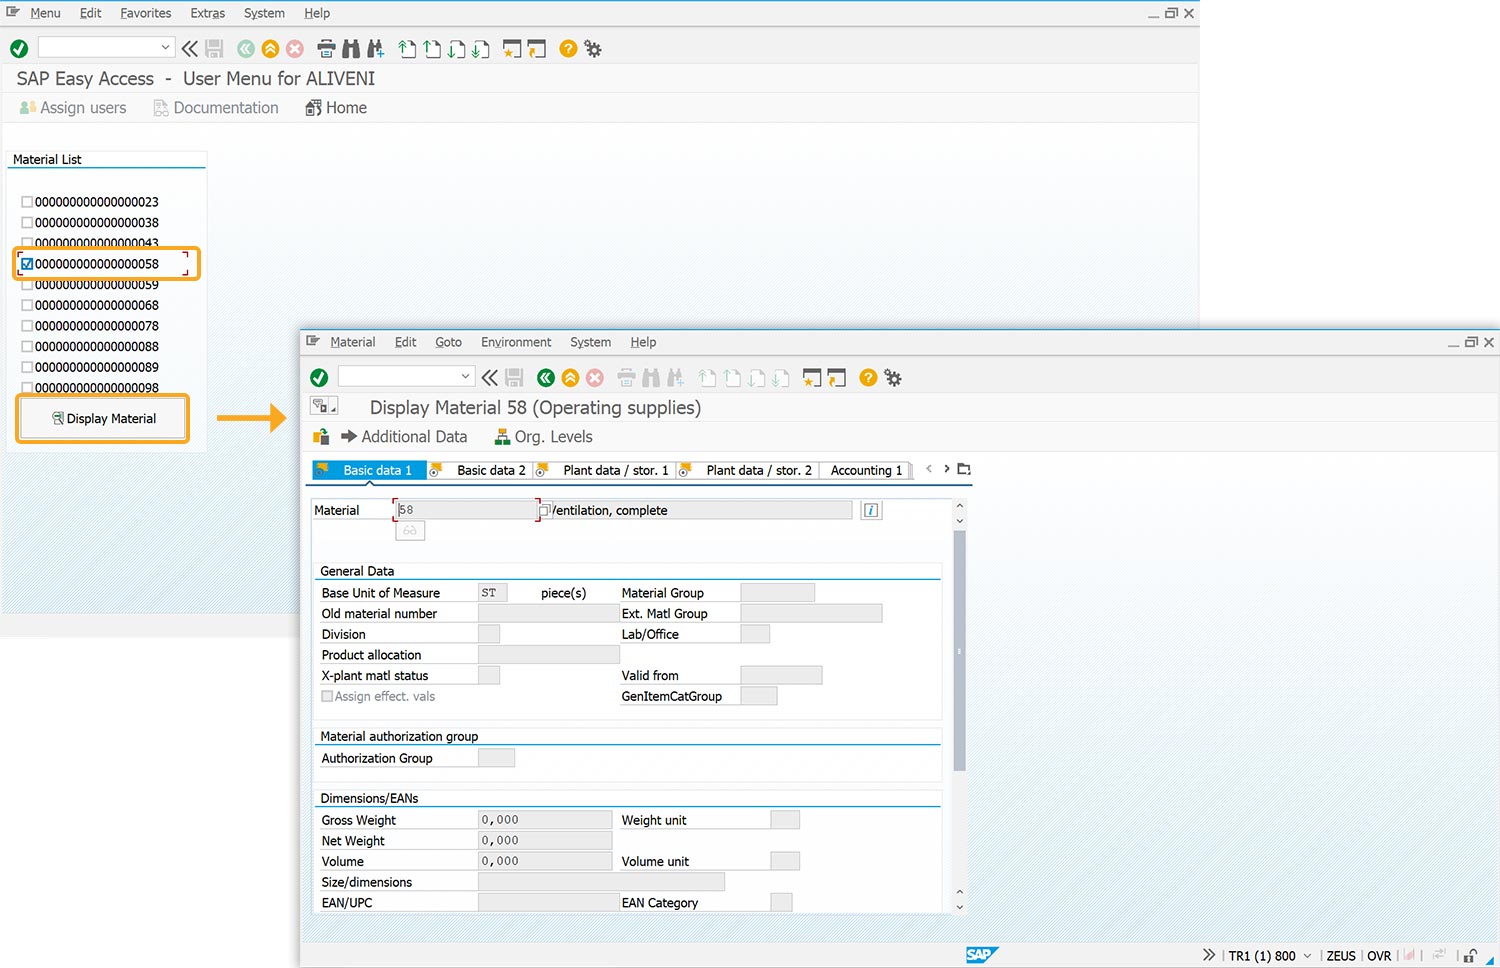This screenshot has width=1500, height=968.
Task: Open Goto menu in Display Material window
Action: (448, 342)
